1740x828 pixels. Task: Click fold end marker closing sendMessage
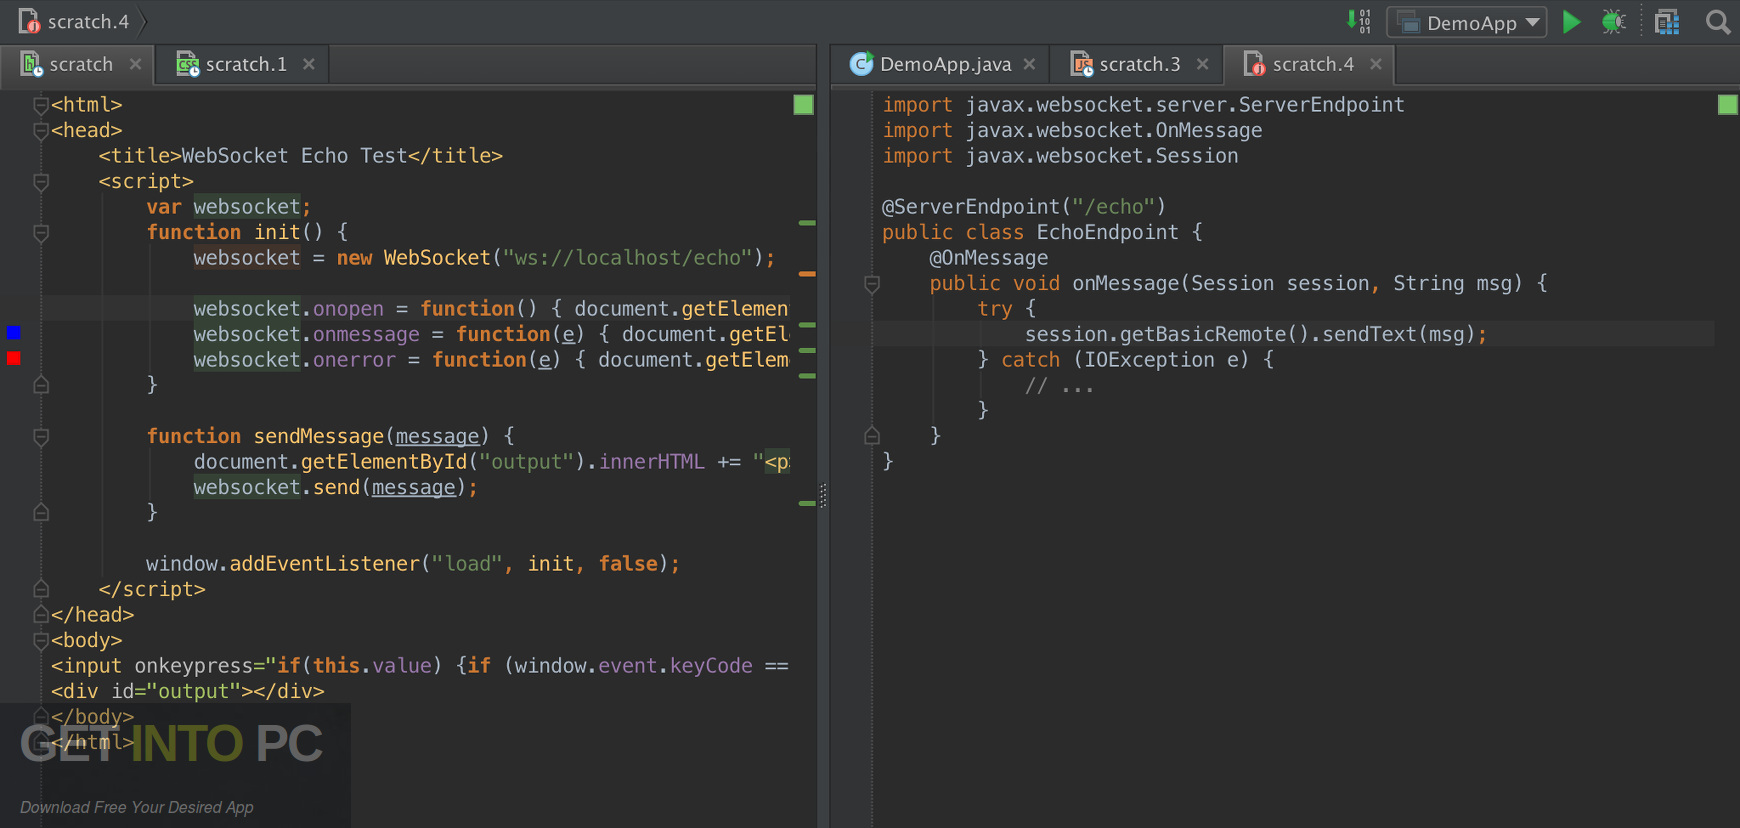(x=41, y=512)
